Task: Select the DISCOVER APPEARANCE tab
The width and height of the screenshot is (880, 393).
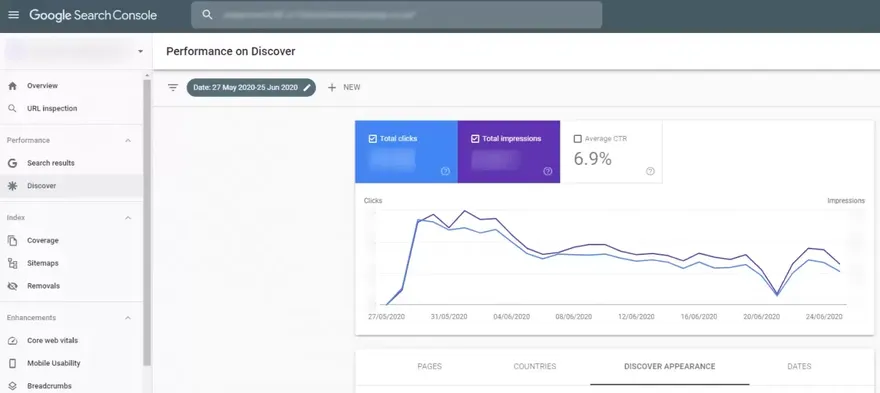Action: click(670, 367)
